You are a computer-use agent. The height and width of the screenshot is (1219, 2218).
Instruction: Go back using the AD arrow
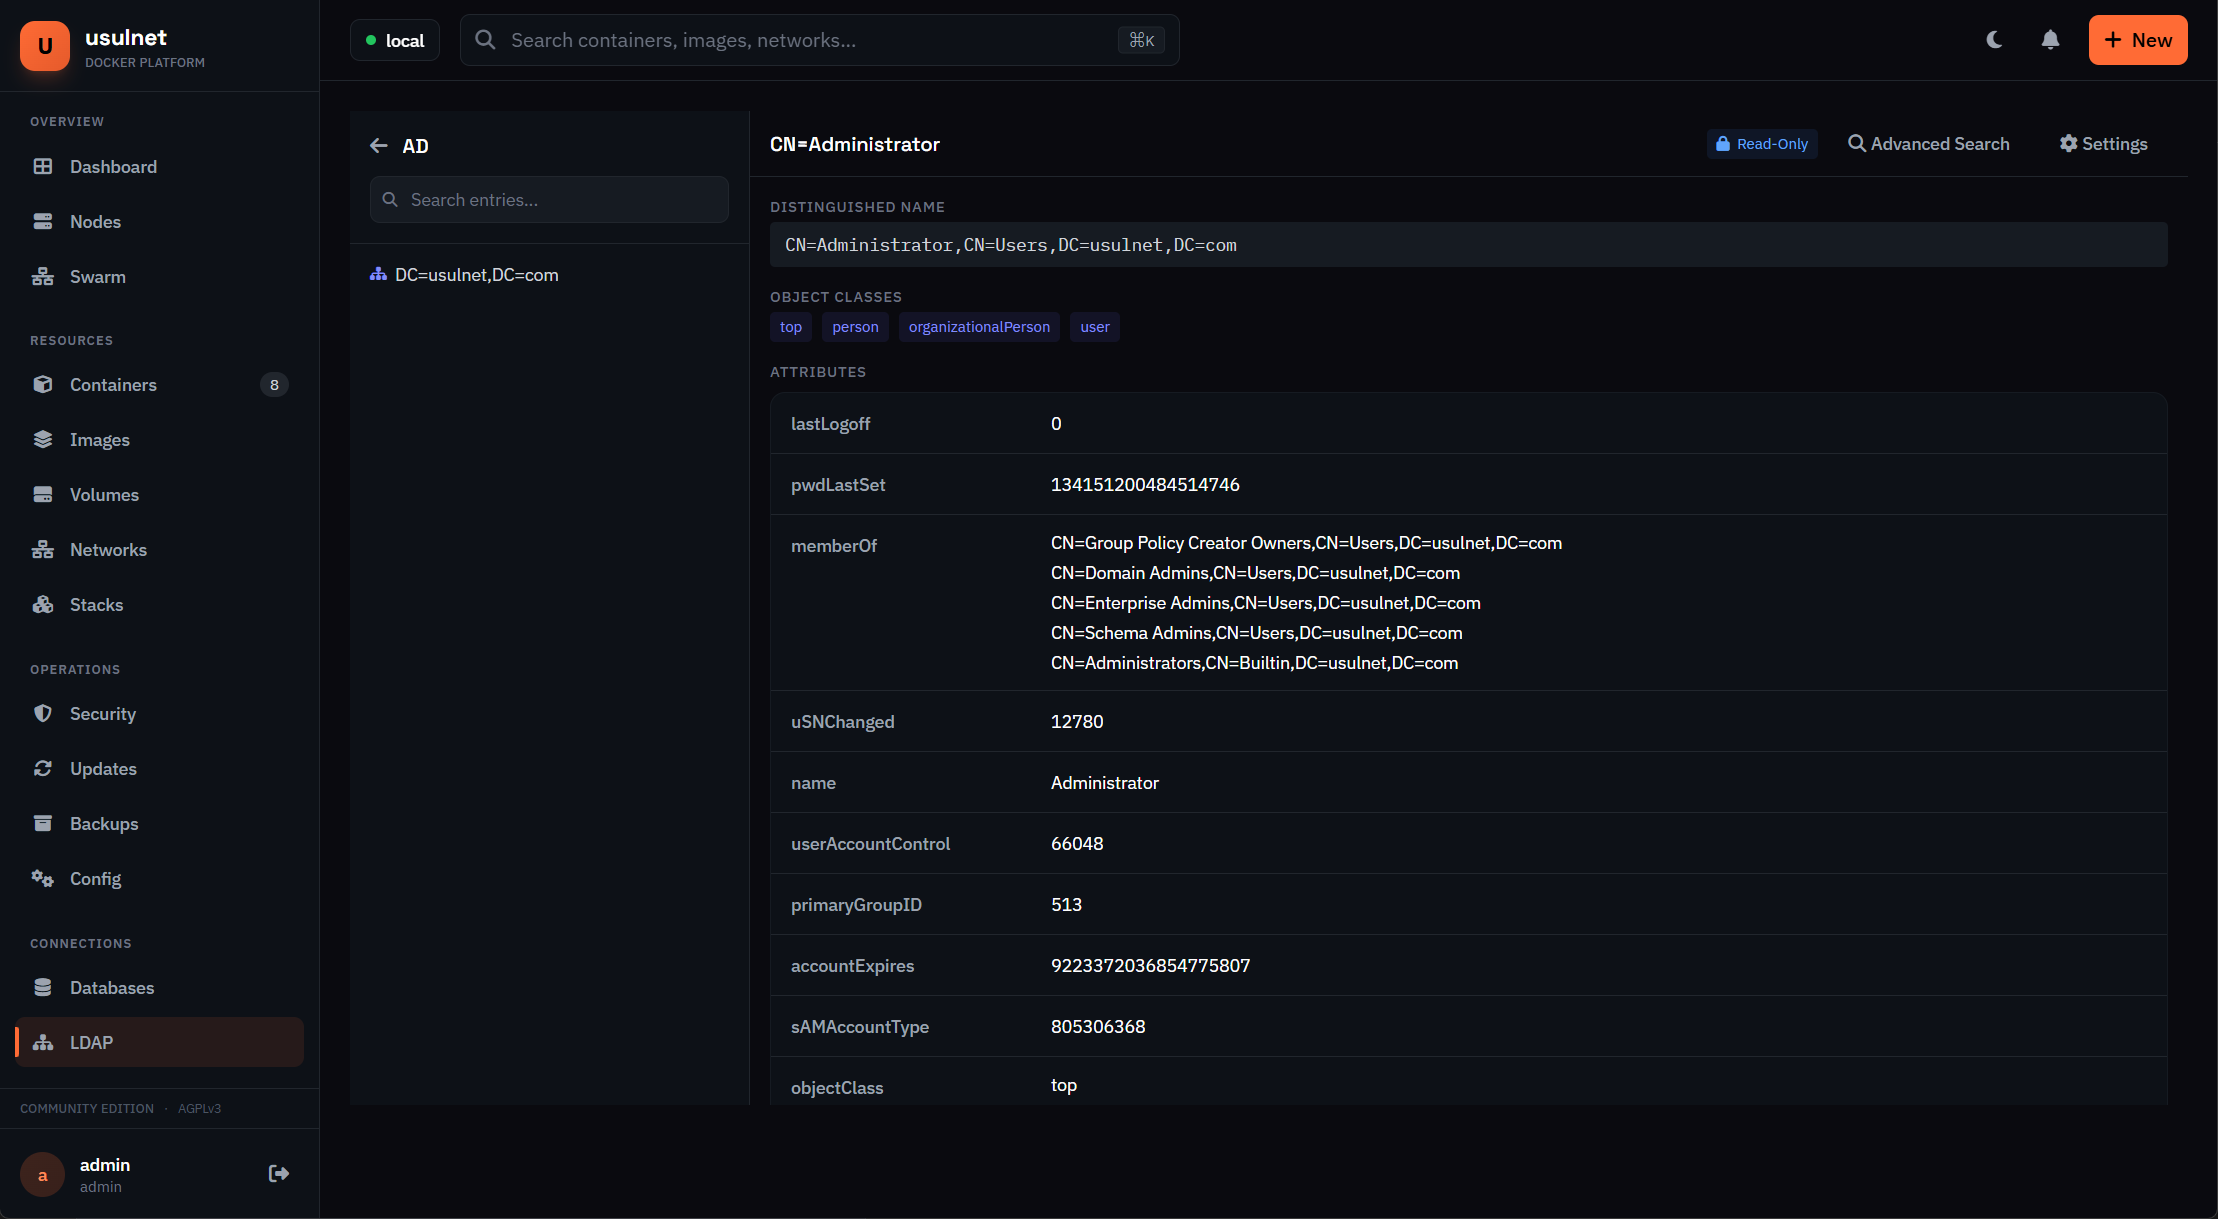click(379, 145)
